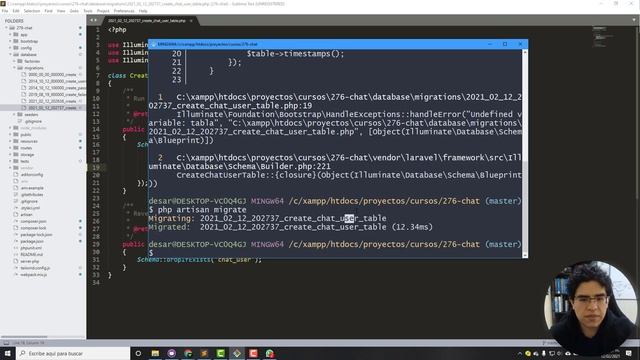The height and width of the screenshot is (360, 640).
Task: Close the create_chat_user_table.php tab
Action: pyautogui.click(x=191, y=20)
